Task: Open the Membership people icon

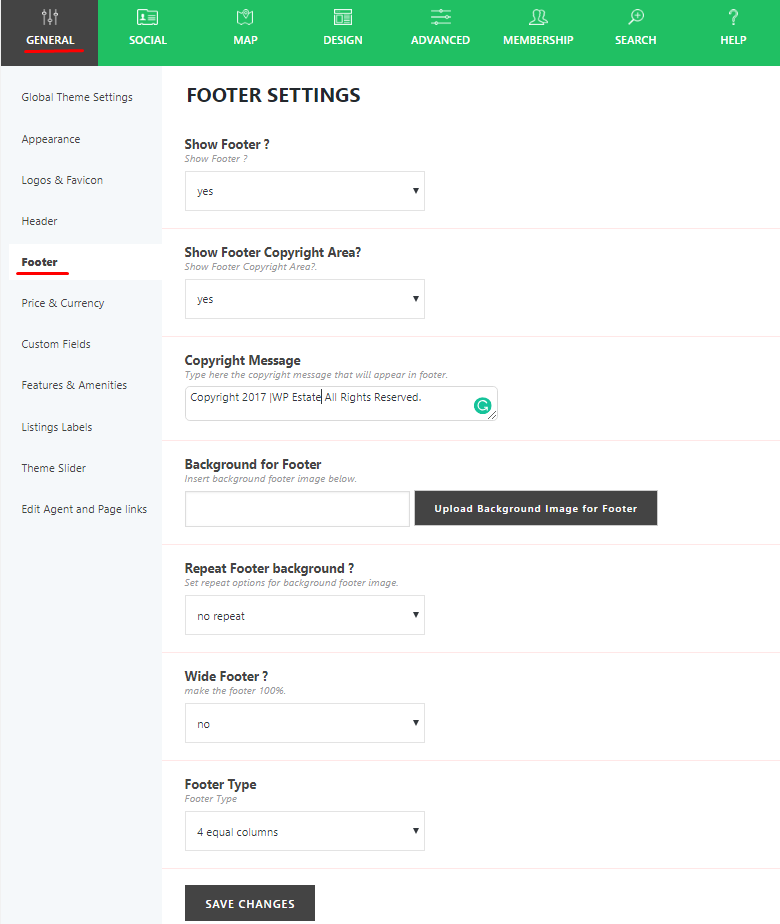Action: pyautogui.click(x=538, y=17)
